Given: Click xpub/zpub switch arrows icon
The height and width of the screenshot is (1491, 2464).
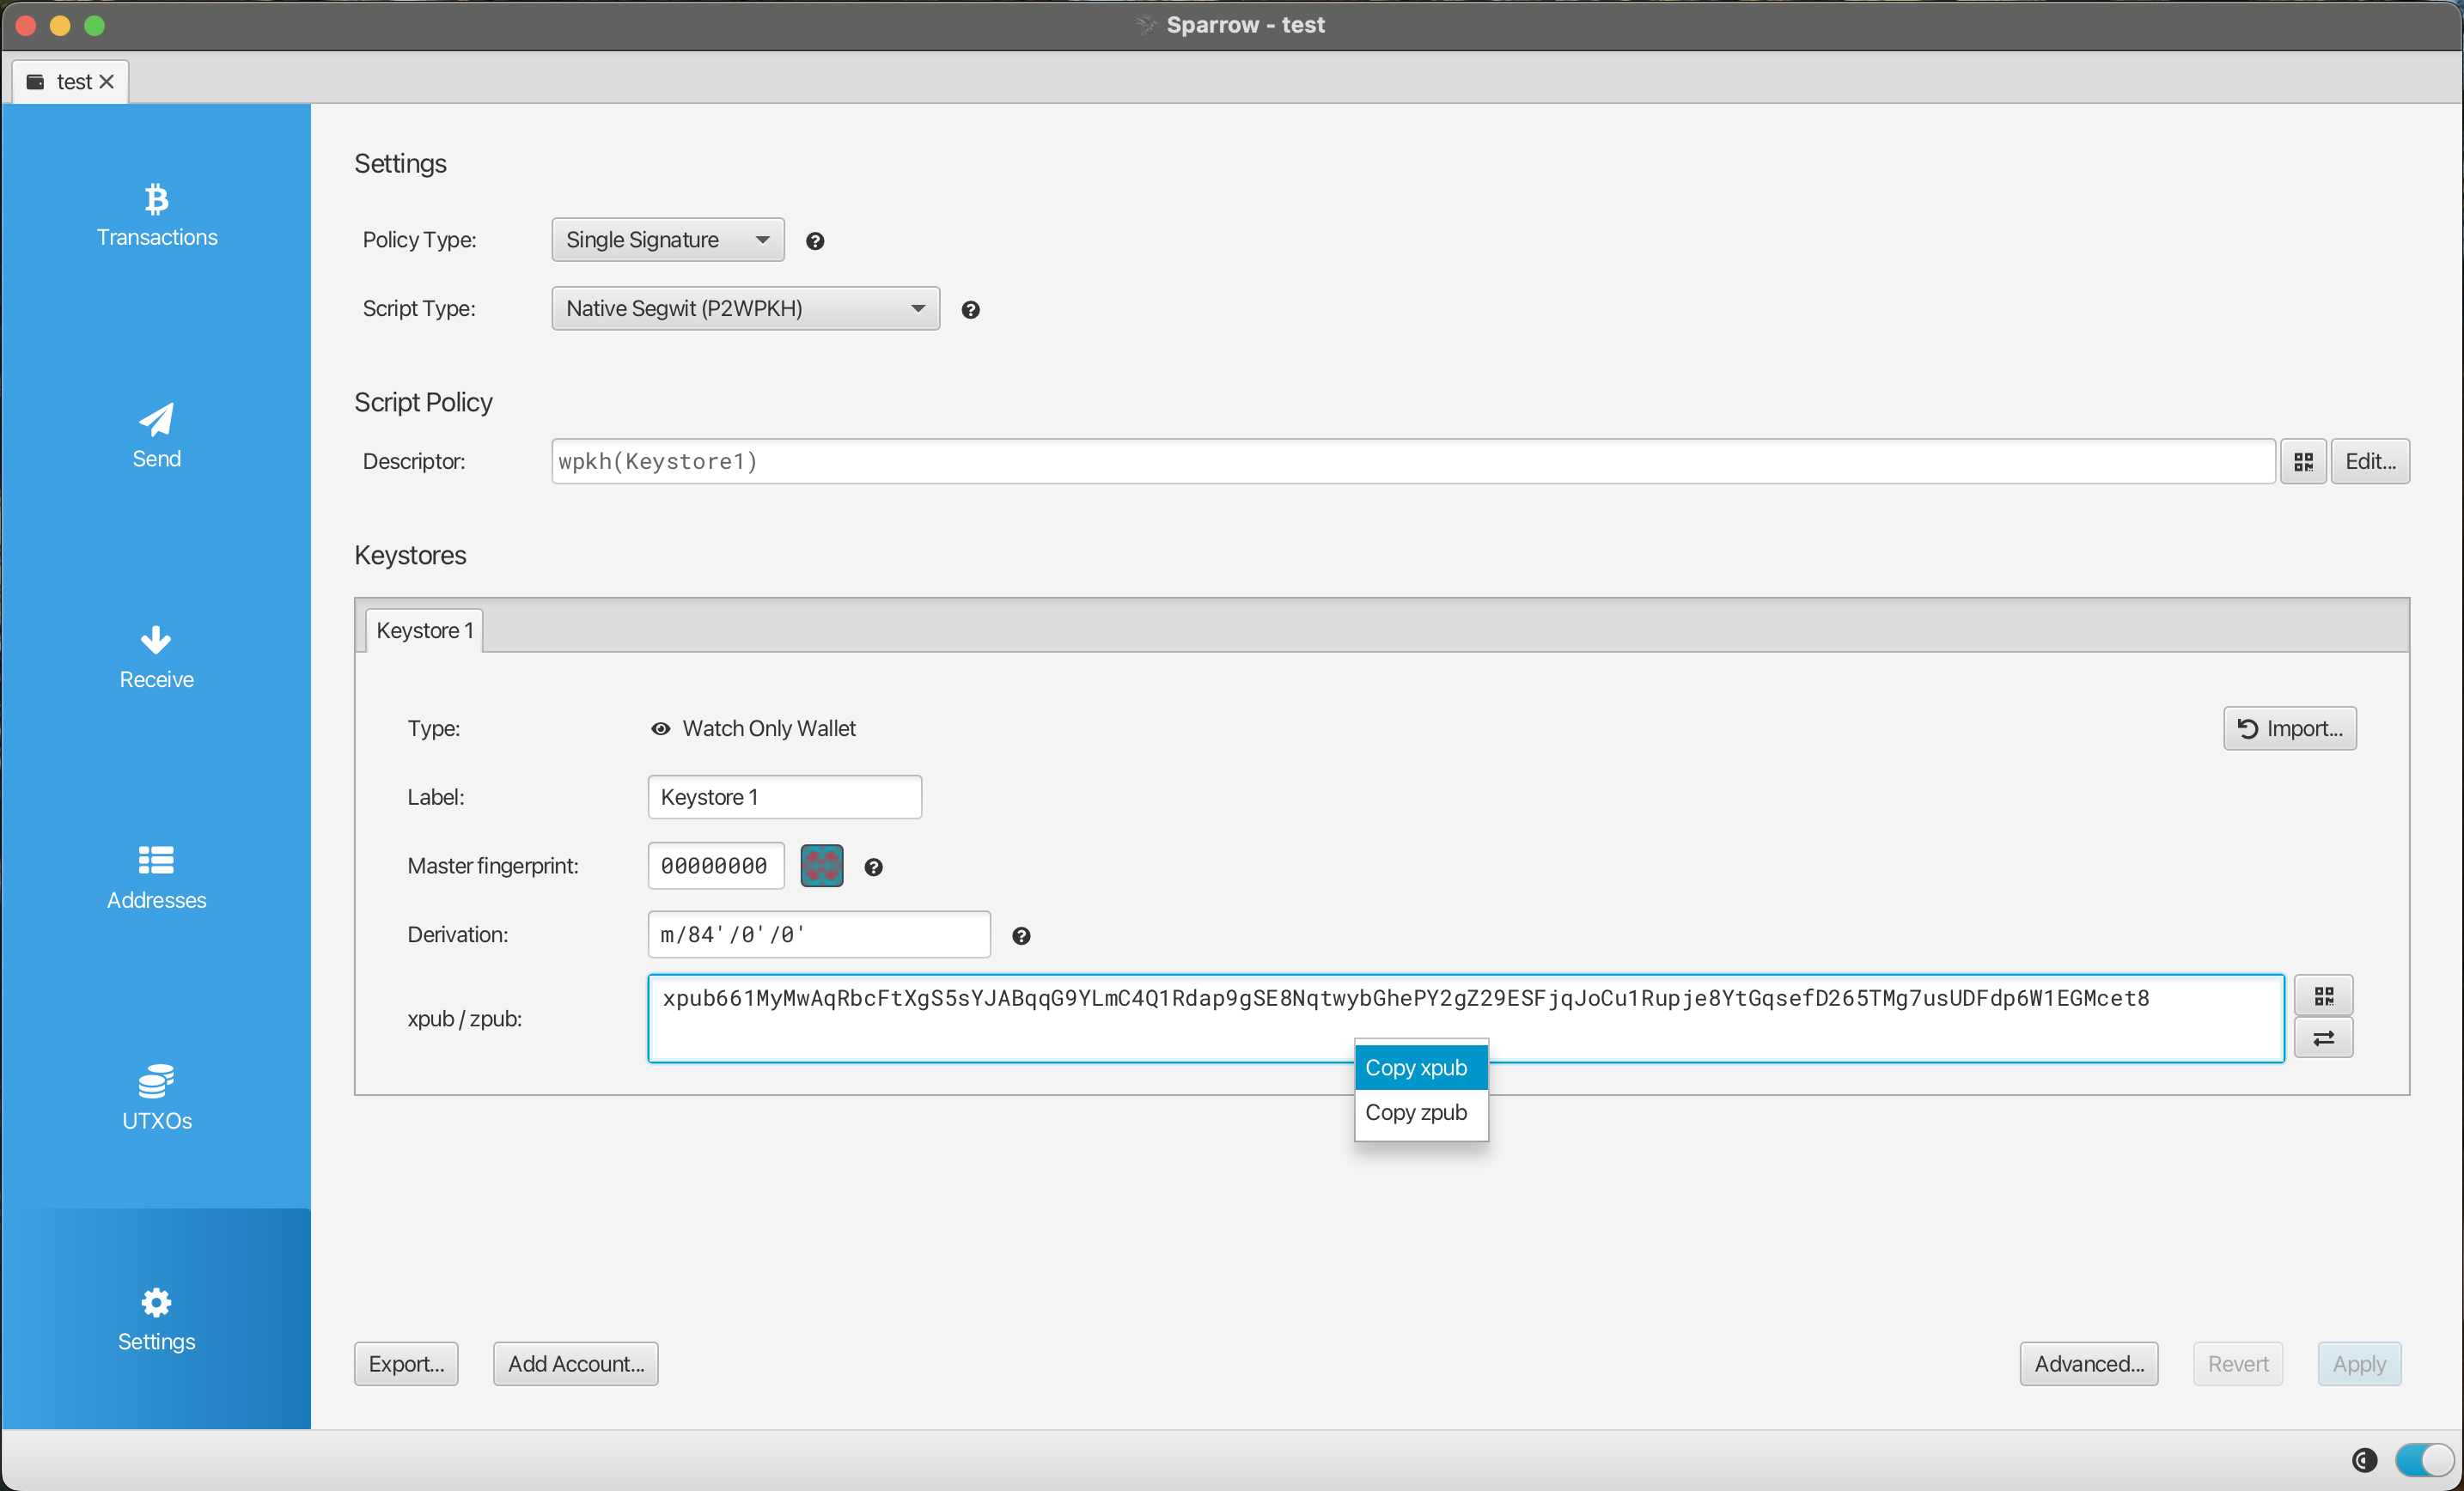Looking at the screenshot, I should coord(2322,1038).
